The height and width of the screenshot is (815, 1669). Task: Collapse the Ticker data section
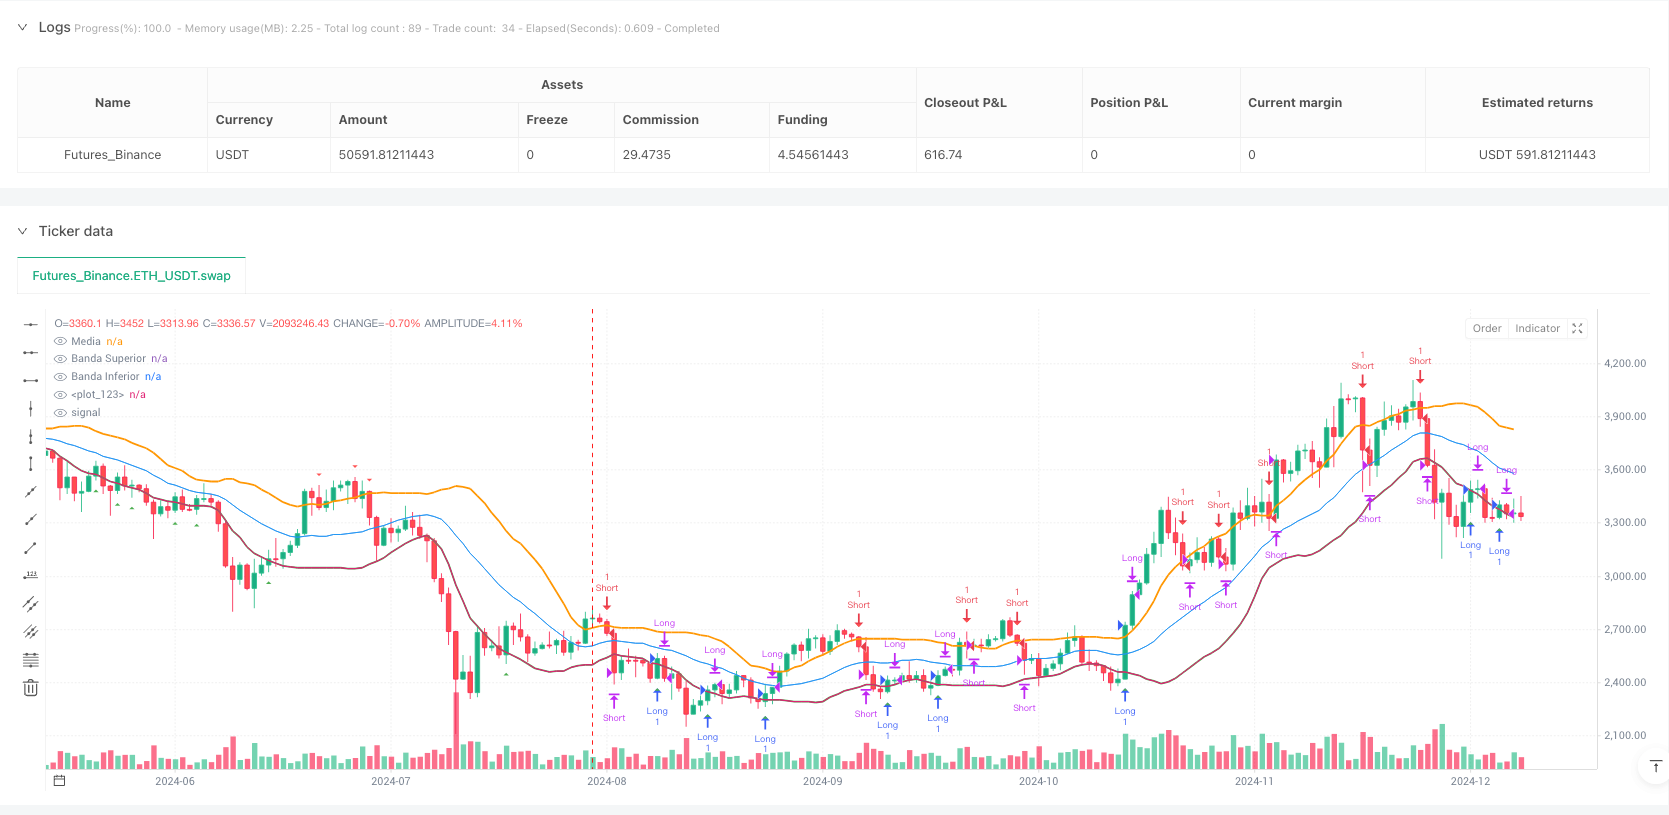pyautogui.click(x=22, y=231)
